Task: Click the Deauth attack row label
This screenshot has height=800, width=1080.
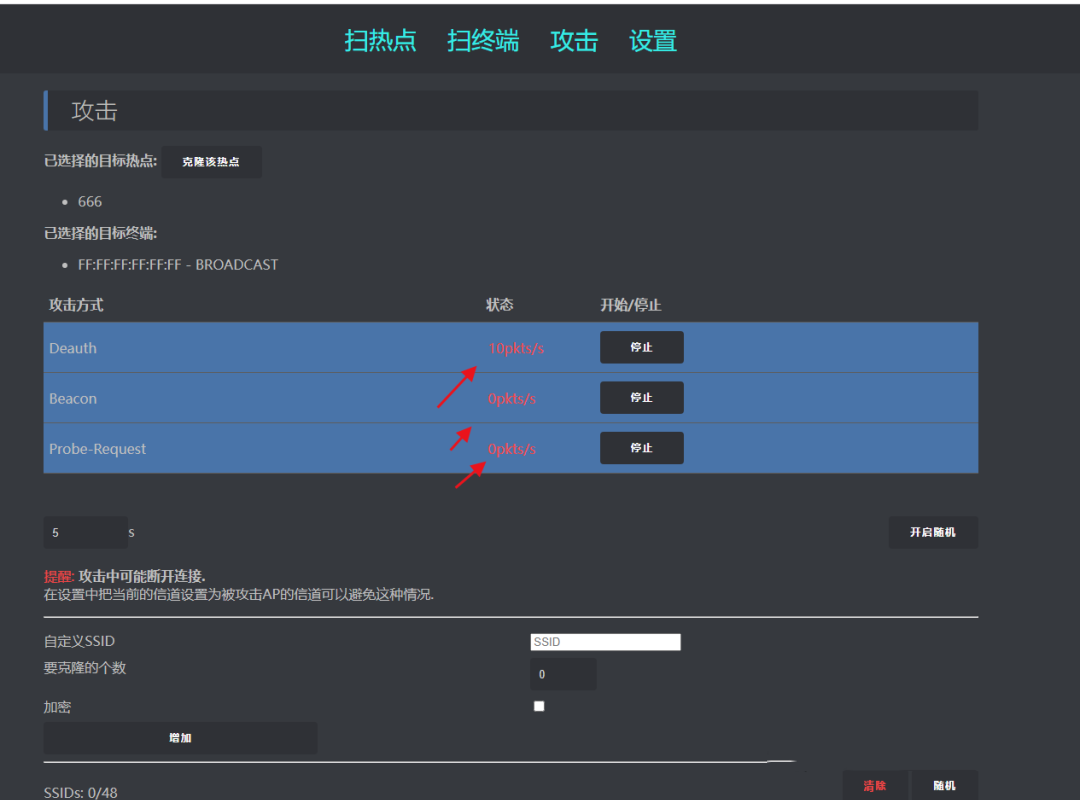Action: pyautogui.click(x=73, y=348)
